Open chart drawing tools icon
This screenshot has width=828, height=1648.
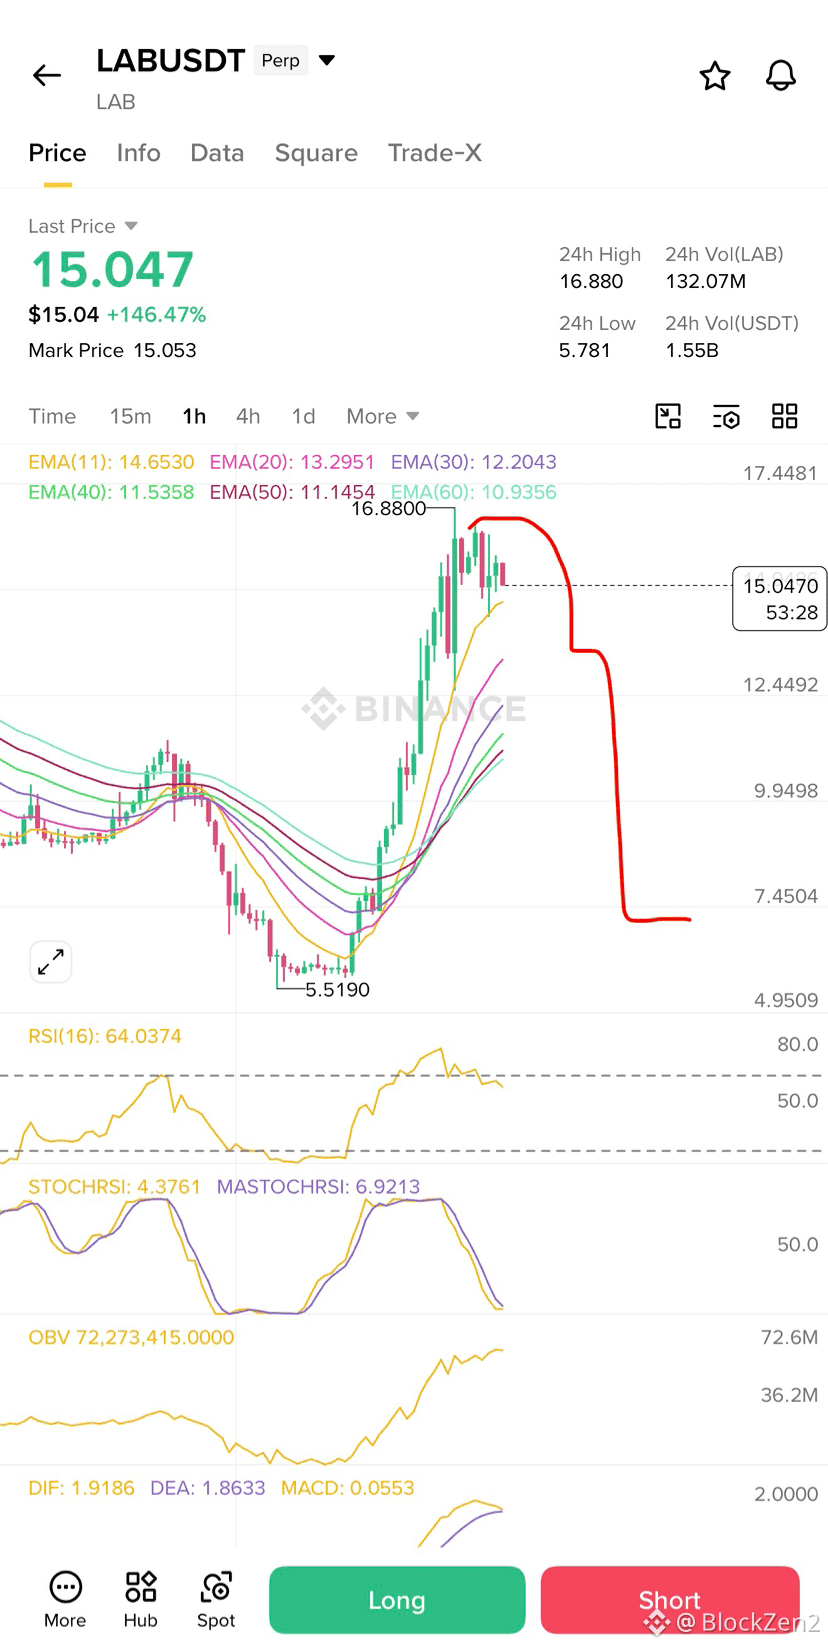(x=668, y=416)
